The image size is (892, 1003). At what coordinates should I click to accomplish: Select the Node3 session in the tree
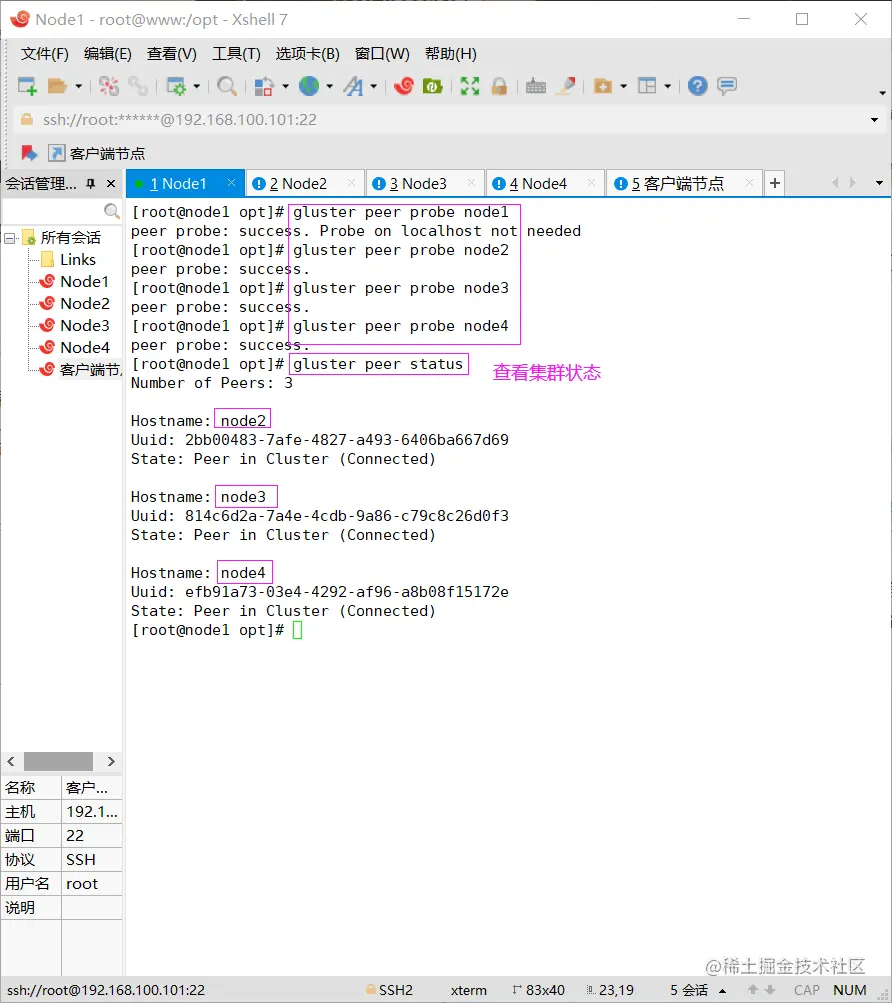coord(74,326)
